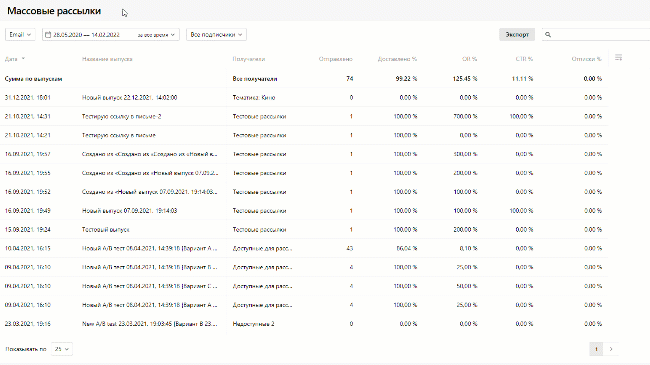Click delivered value '86,04 %'

407,248
